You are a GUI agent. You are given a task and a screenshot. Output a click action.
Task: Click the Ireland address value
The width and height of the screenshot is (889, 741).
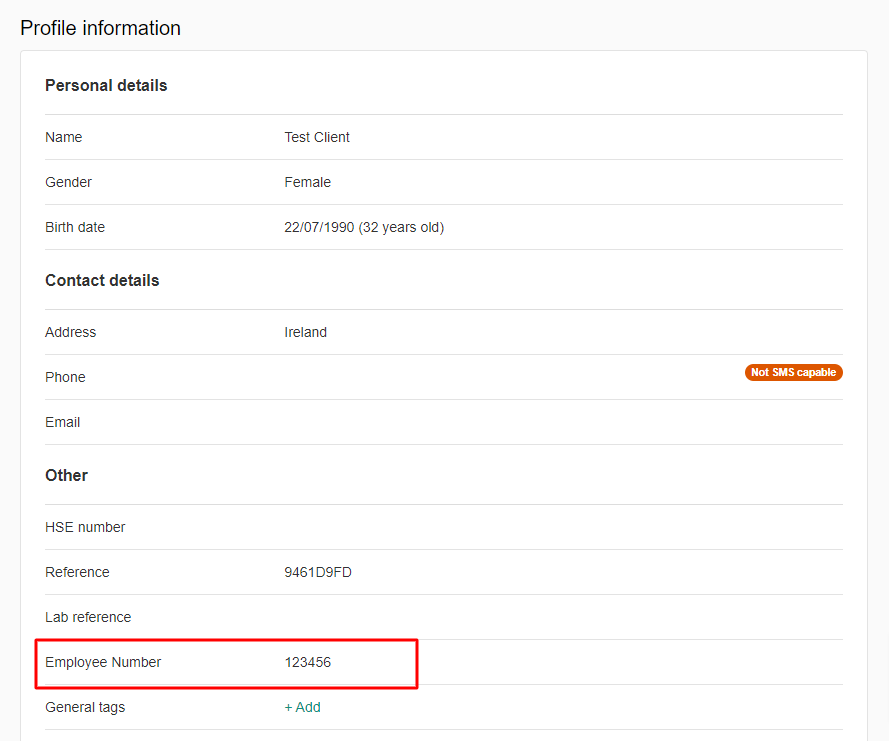305,332
